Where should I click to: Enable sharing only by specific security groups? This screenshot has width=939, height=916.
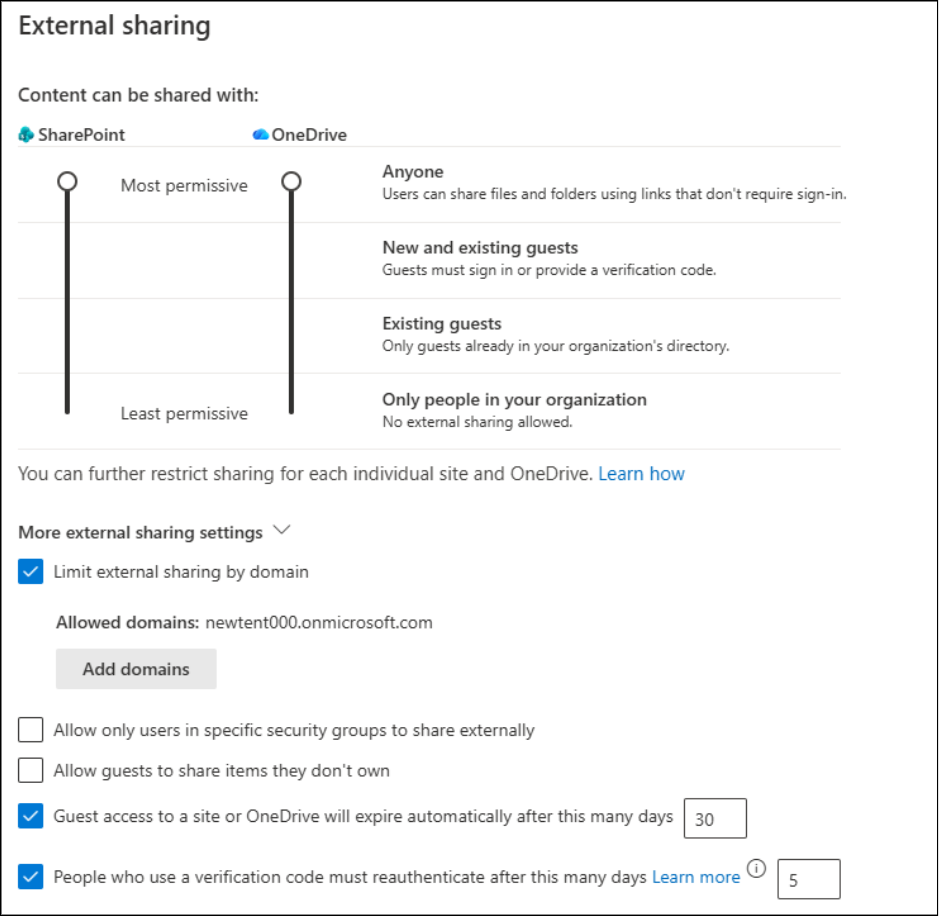pyautogui.click(x=31, y=730)
